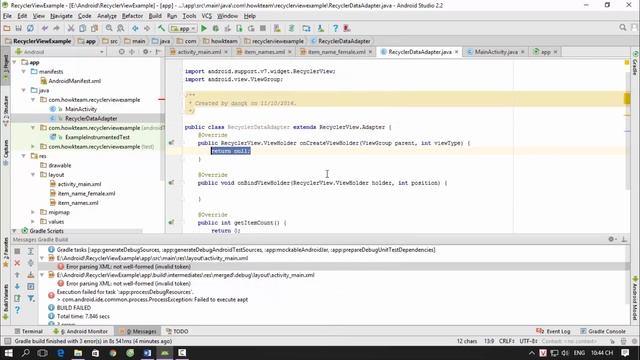Image resolution: width=640 pixels, height=360 pixels.
Task: Switch to MainActivity.java editor tab
Action: pos(496,52)
